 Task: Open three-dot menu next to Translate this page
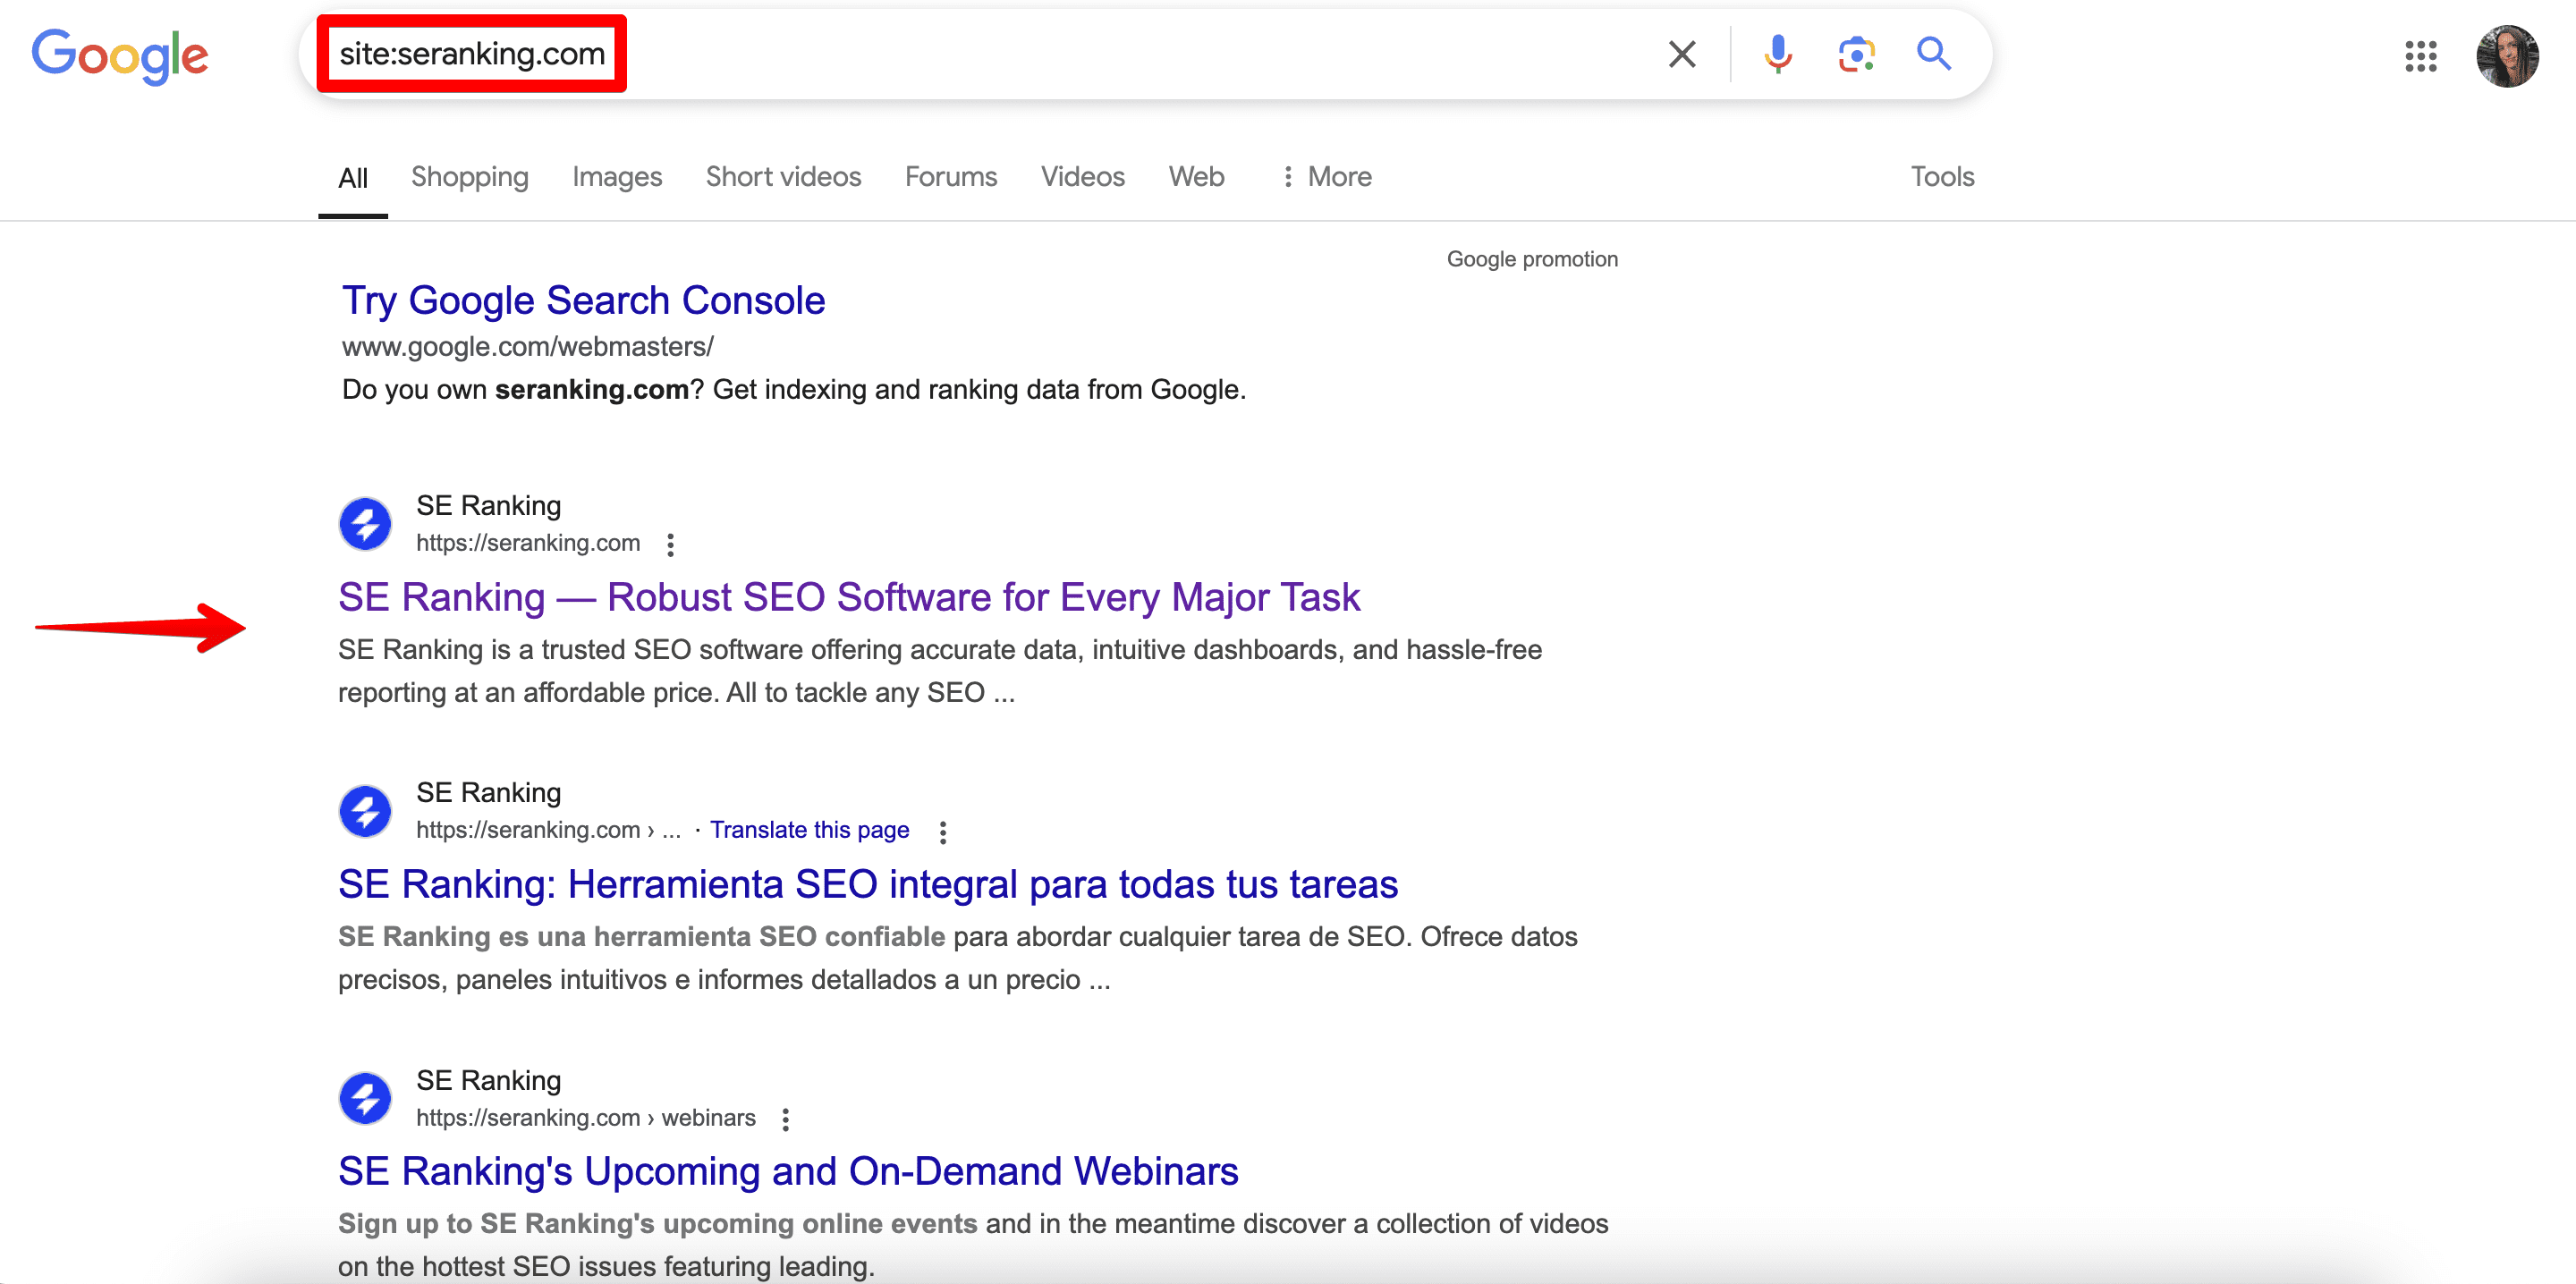point(942,831)
